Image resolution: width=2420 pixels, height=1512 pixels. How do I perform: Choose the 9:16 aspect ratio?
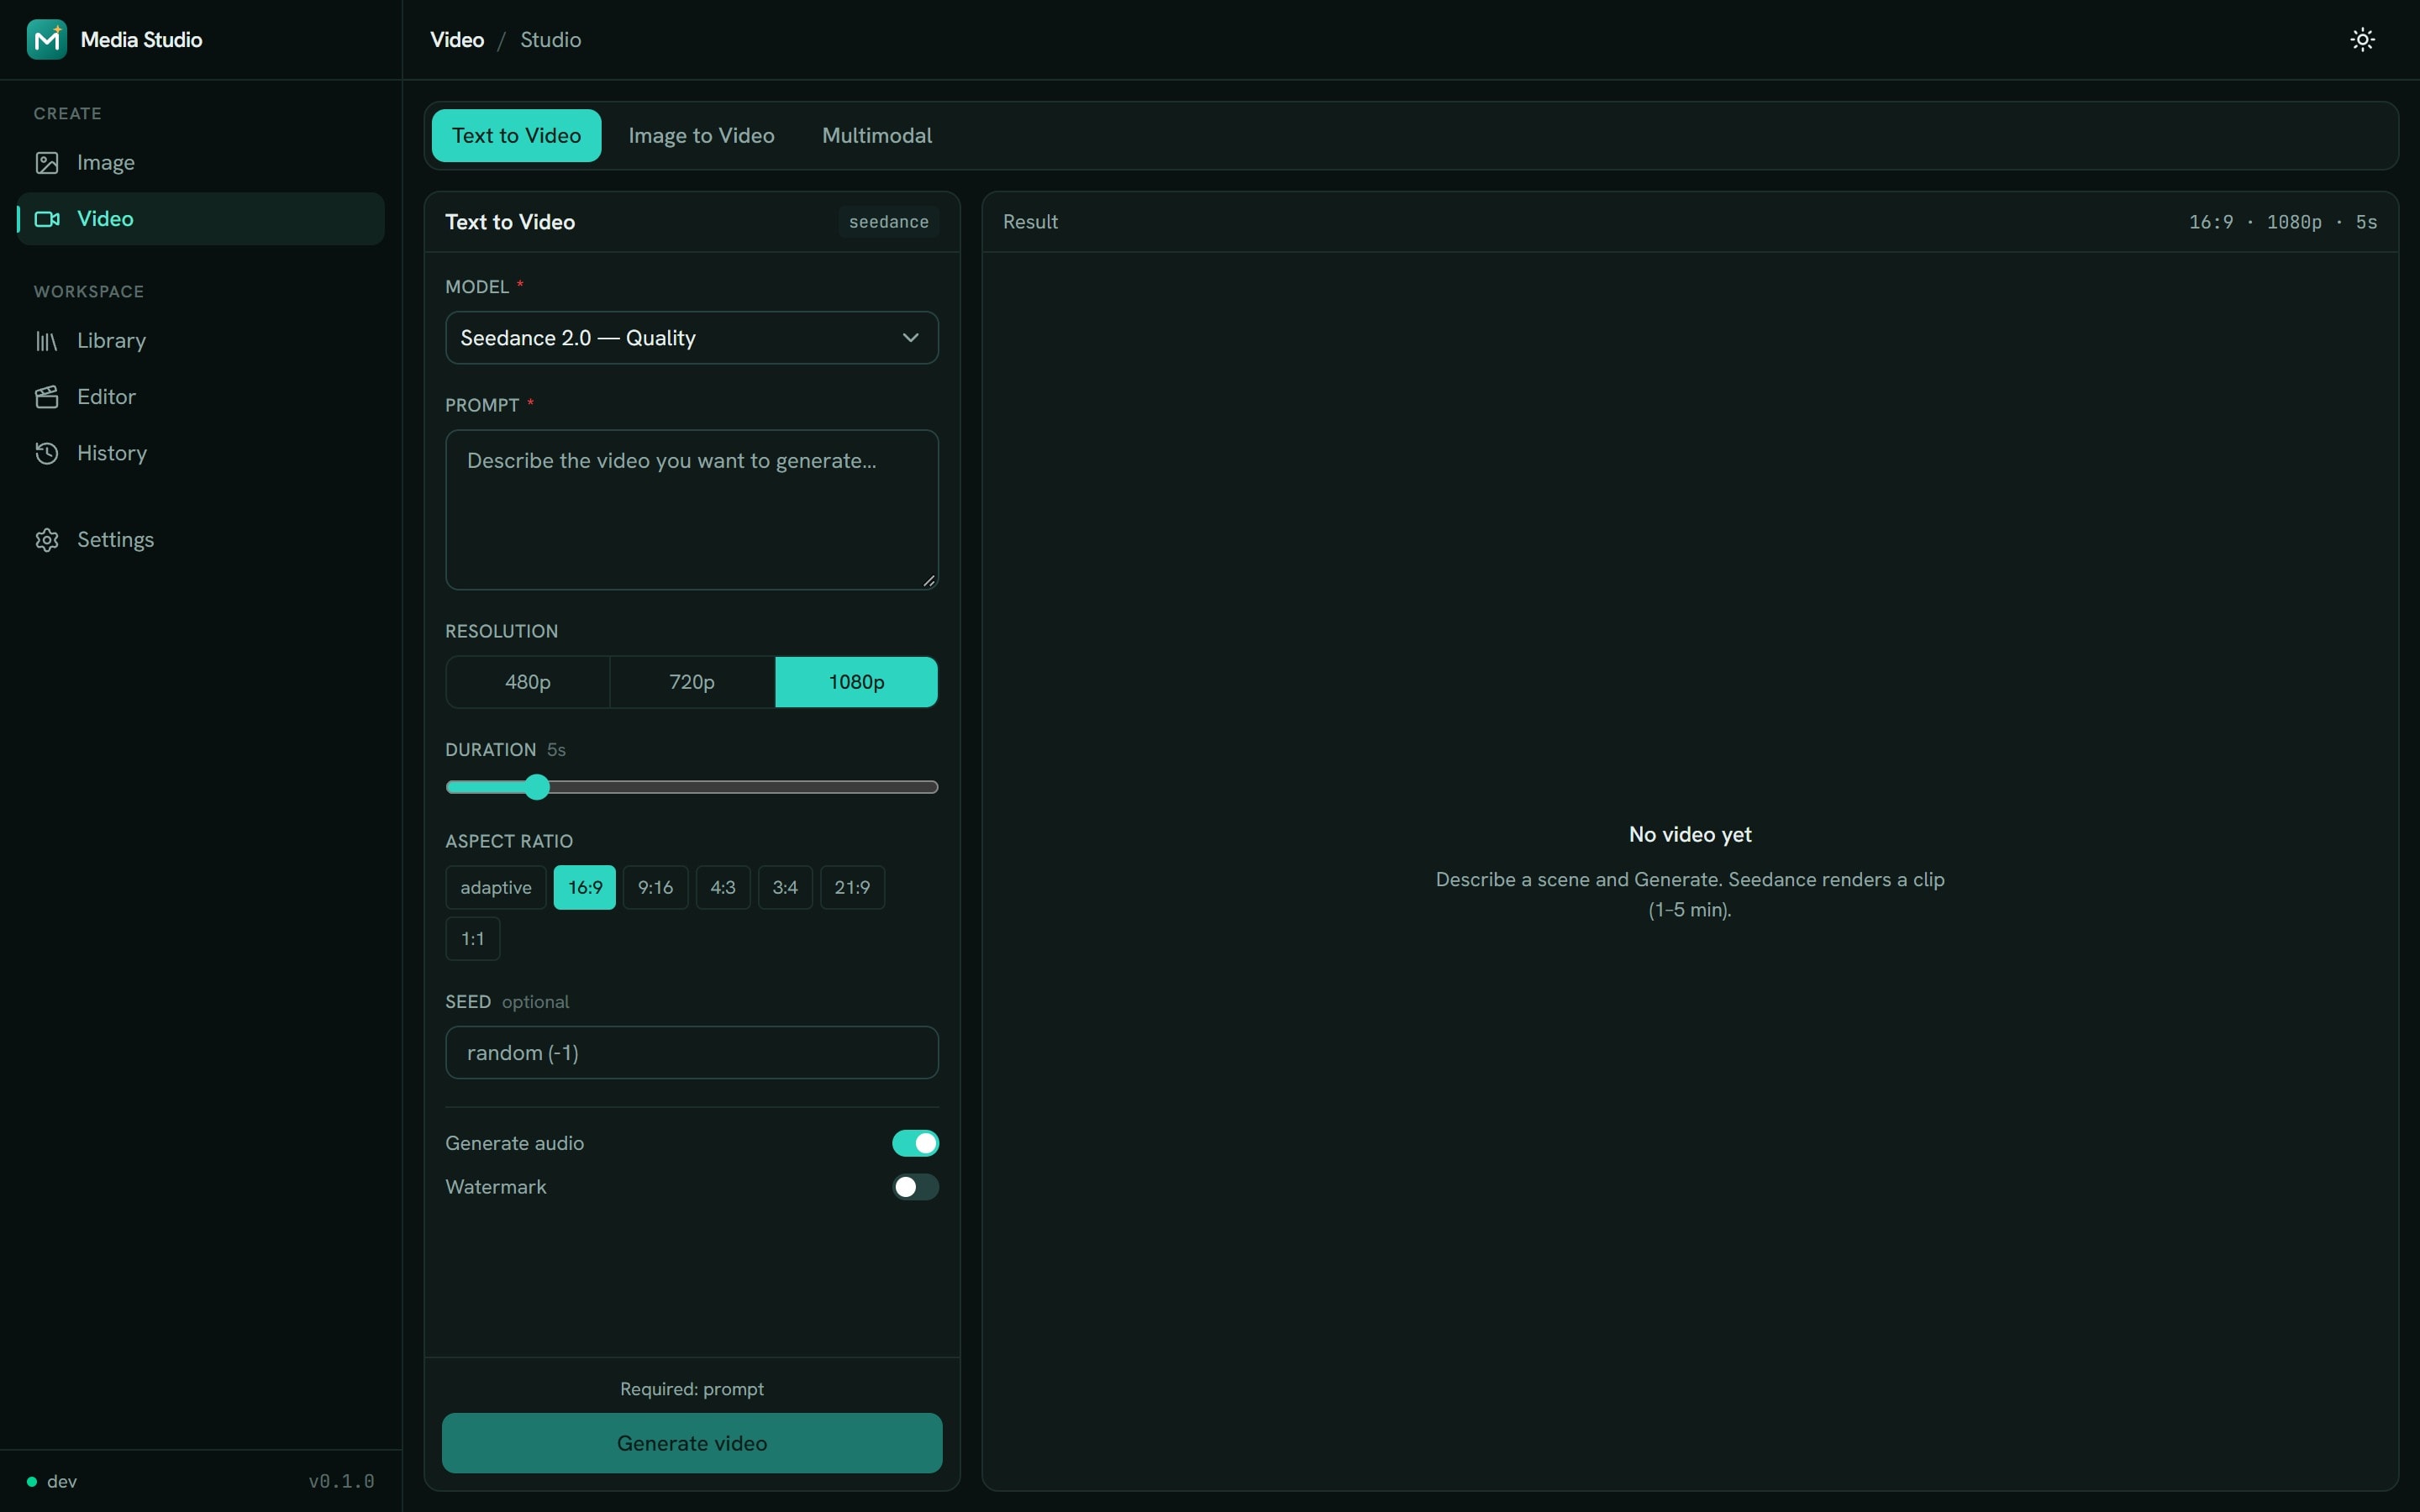[655, 887]
